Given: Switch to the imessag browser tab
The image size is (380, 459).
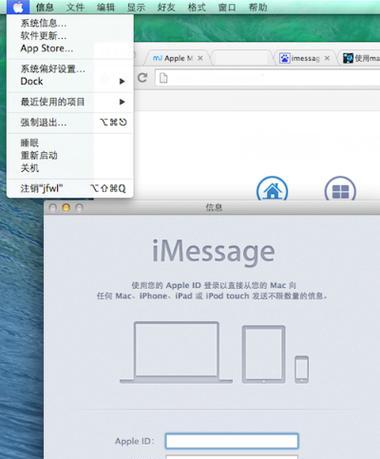Looking at the screenshot, I should click(305, 58).
